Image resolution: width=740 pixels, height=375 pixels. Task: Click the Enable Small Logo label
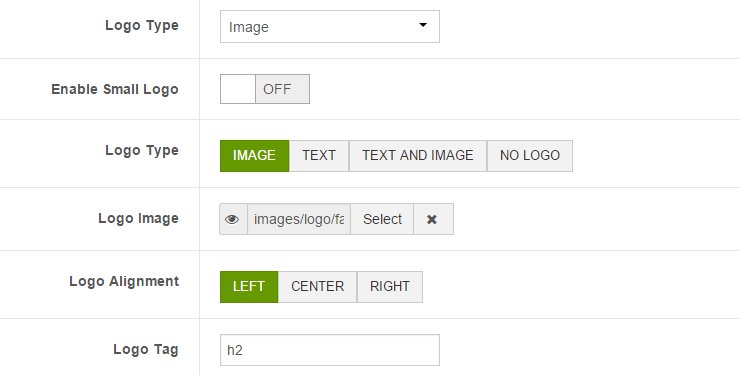coord(115,89)
